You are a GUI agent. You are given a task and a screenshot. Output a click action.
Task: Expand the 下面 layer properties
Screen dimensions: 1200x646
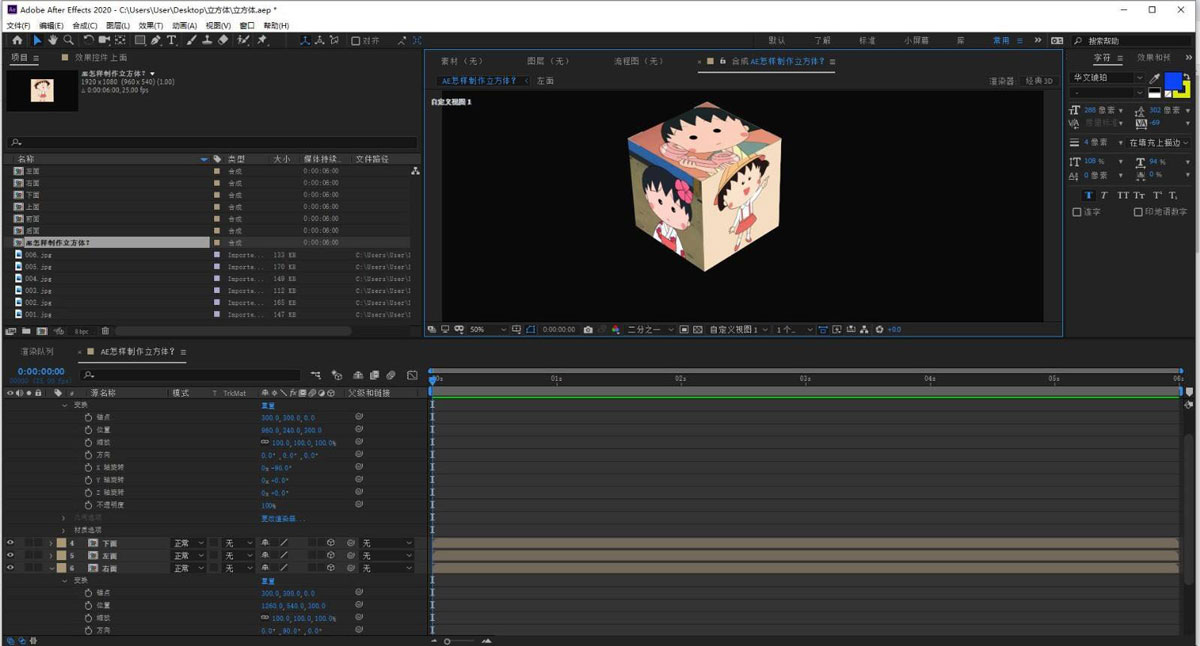(x=50, y=543)
